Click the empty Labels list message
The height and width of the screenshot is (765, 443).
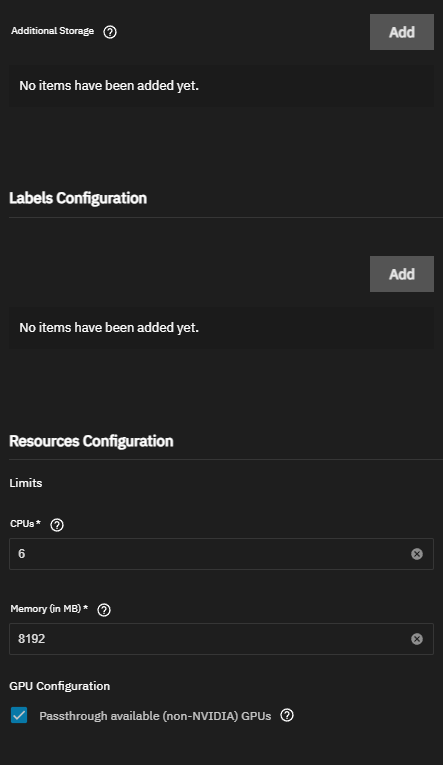pyautogui.click(x=109, y=328)
